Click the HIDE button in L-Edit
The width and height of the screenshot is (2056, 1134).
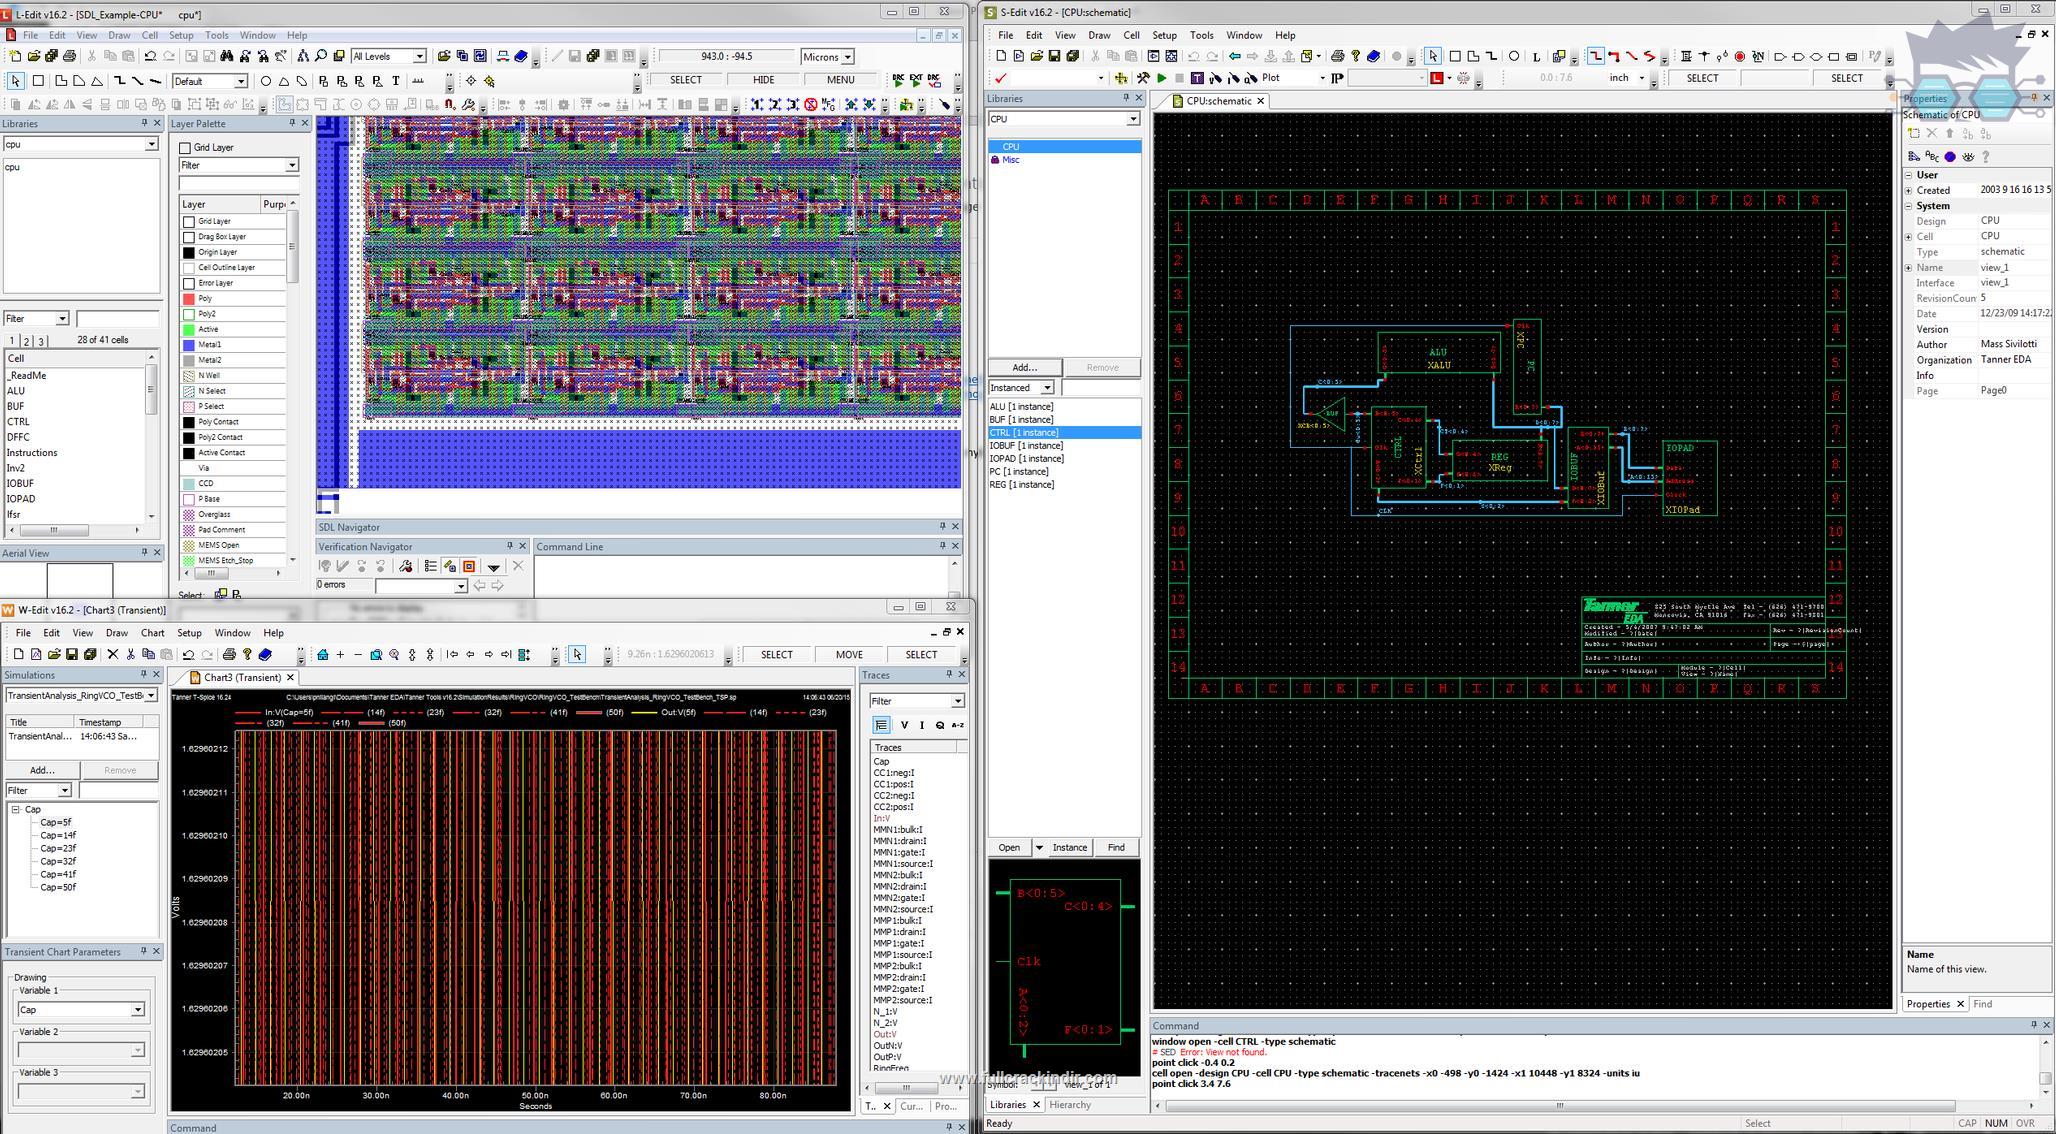(x=763, y=80)
